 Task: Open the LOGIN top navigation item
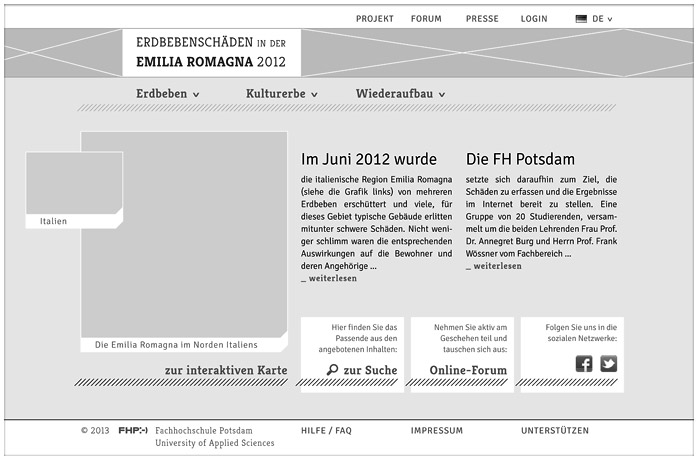pos(534,19)
